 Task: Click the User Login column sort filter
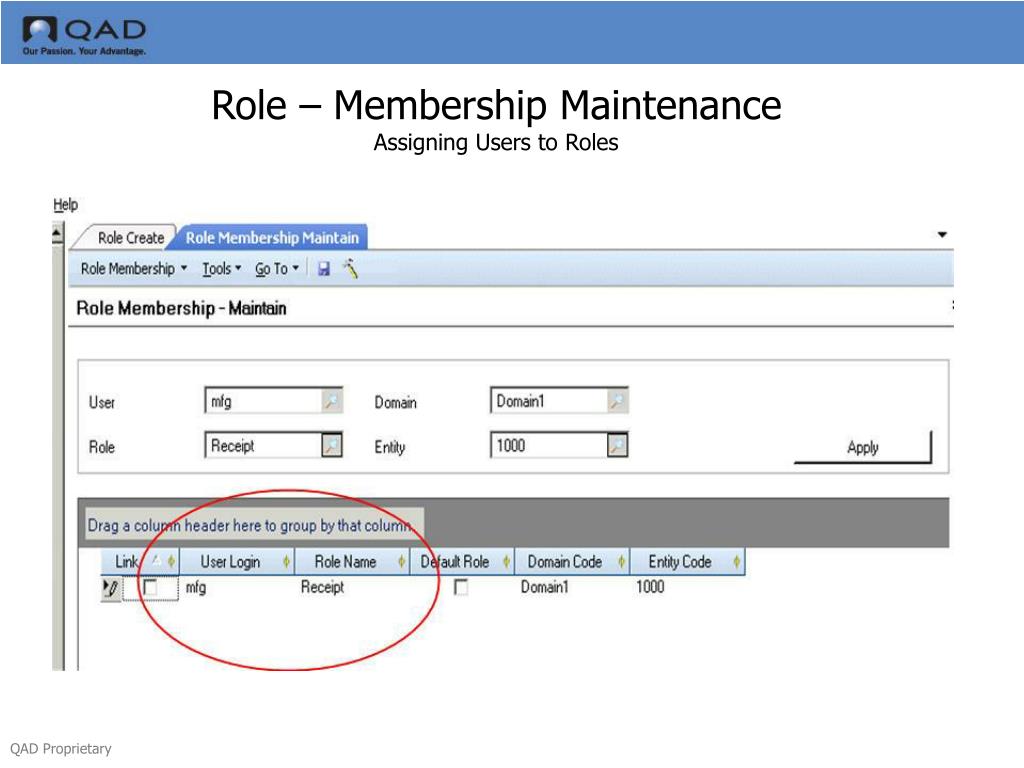pos(288,561)
